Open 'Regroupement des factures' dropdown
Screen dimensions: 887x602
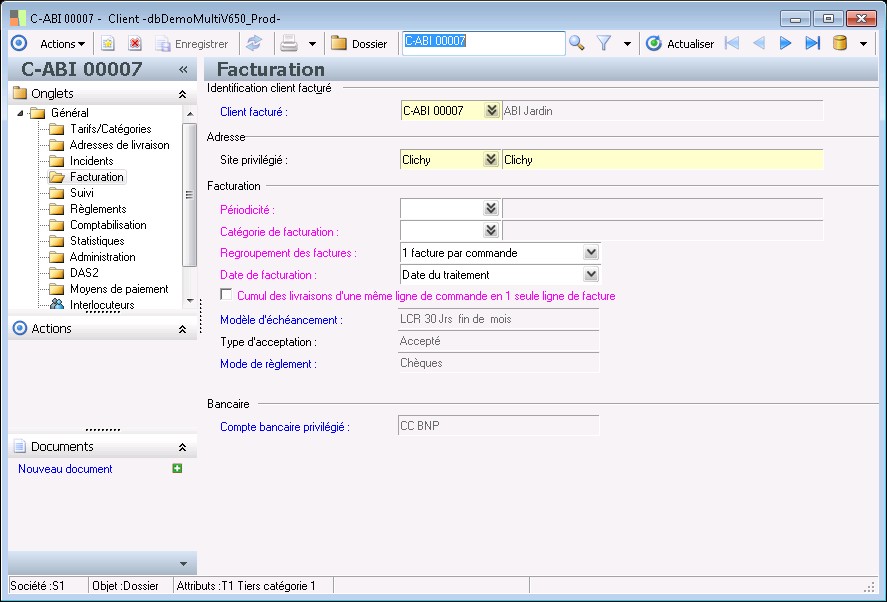(x=590, y=253)
